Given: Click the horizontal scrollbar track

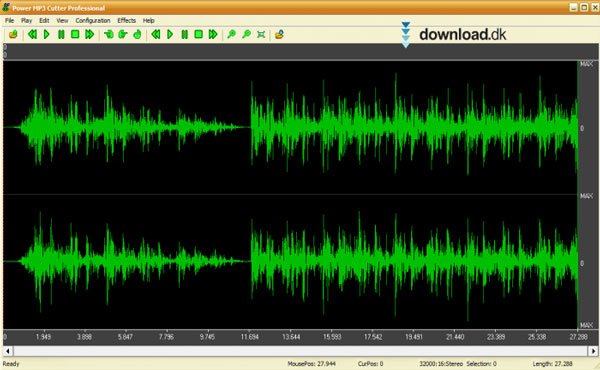Looking at the screenshot, I should click(300, 351).
